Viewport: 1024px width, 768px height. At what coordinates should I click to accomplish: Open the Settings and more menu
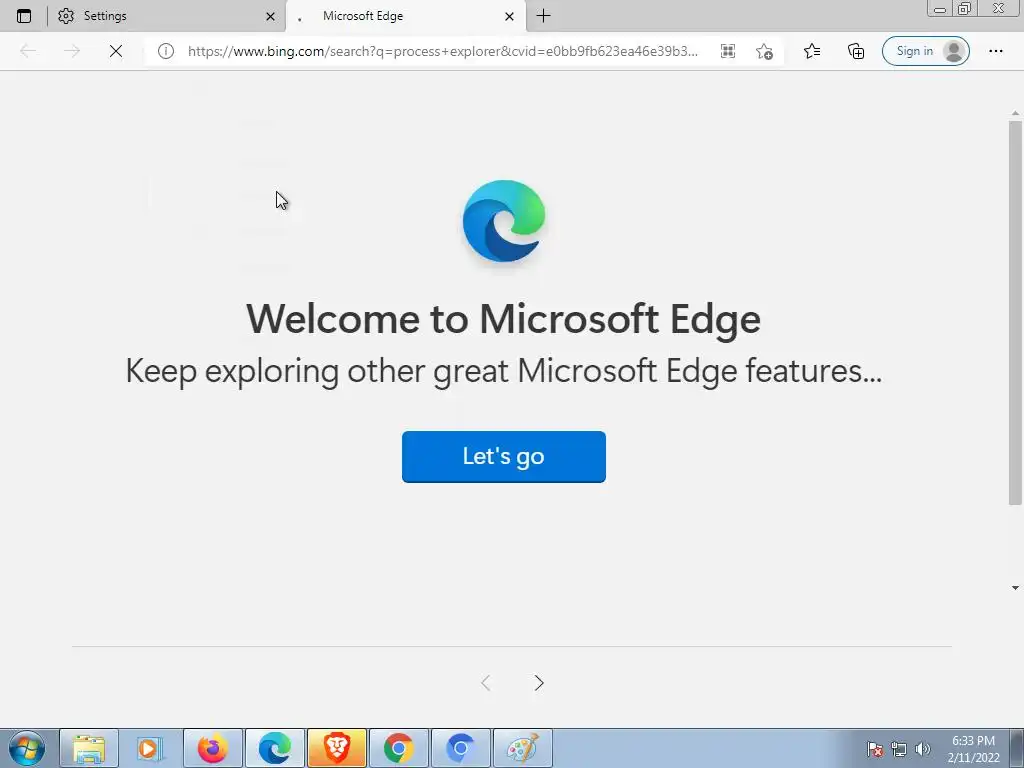(x=995, y=51)
